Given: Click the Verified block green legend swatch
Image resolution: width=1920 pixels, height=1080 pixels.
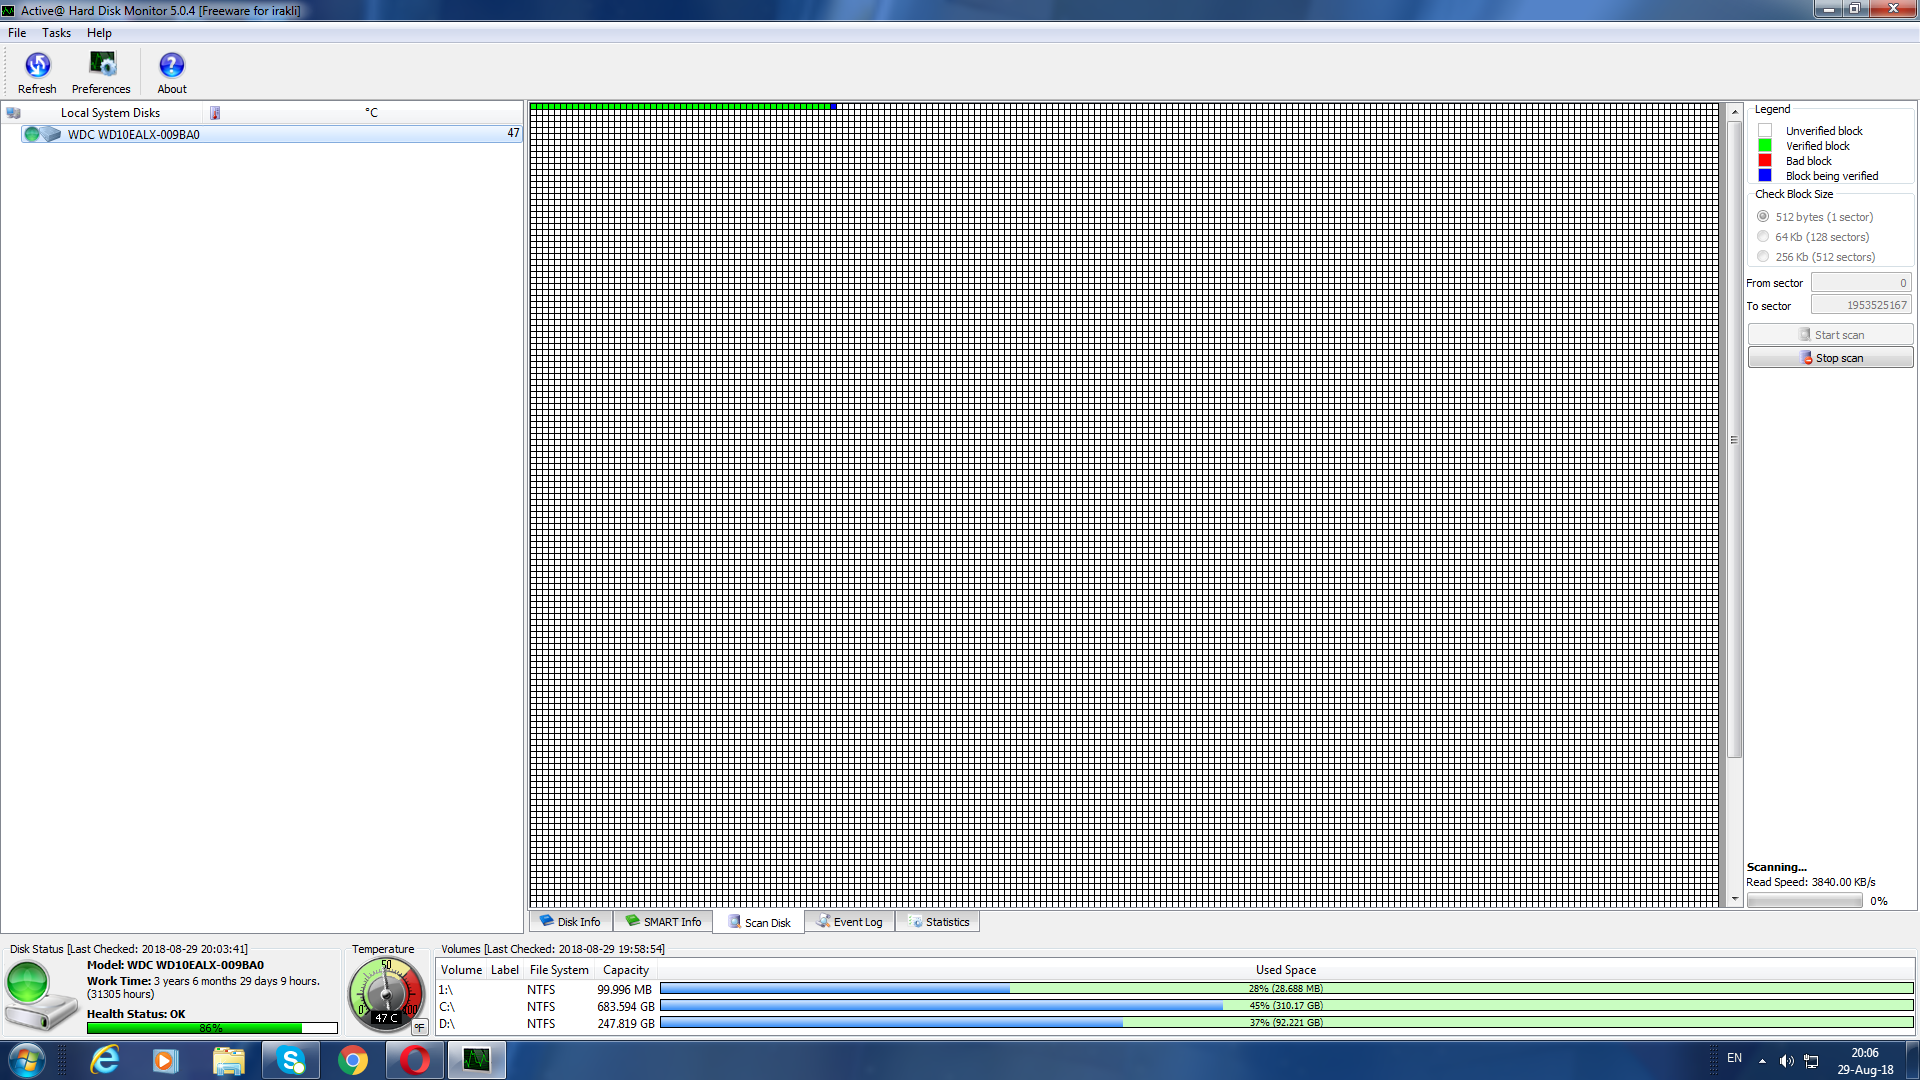Looking at the screenshot, I should click(x=1765, y=146).
